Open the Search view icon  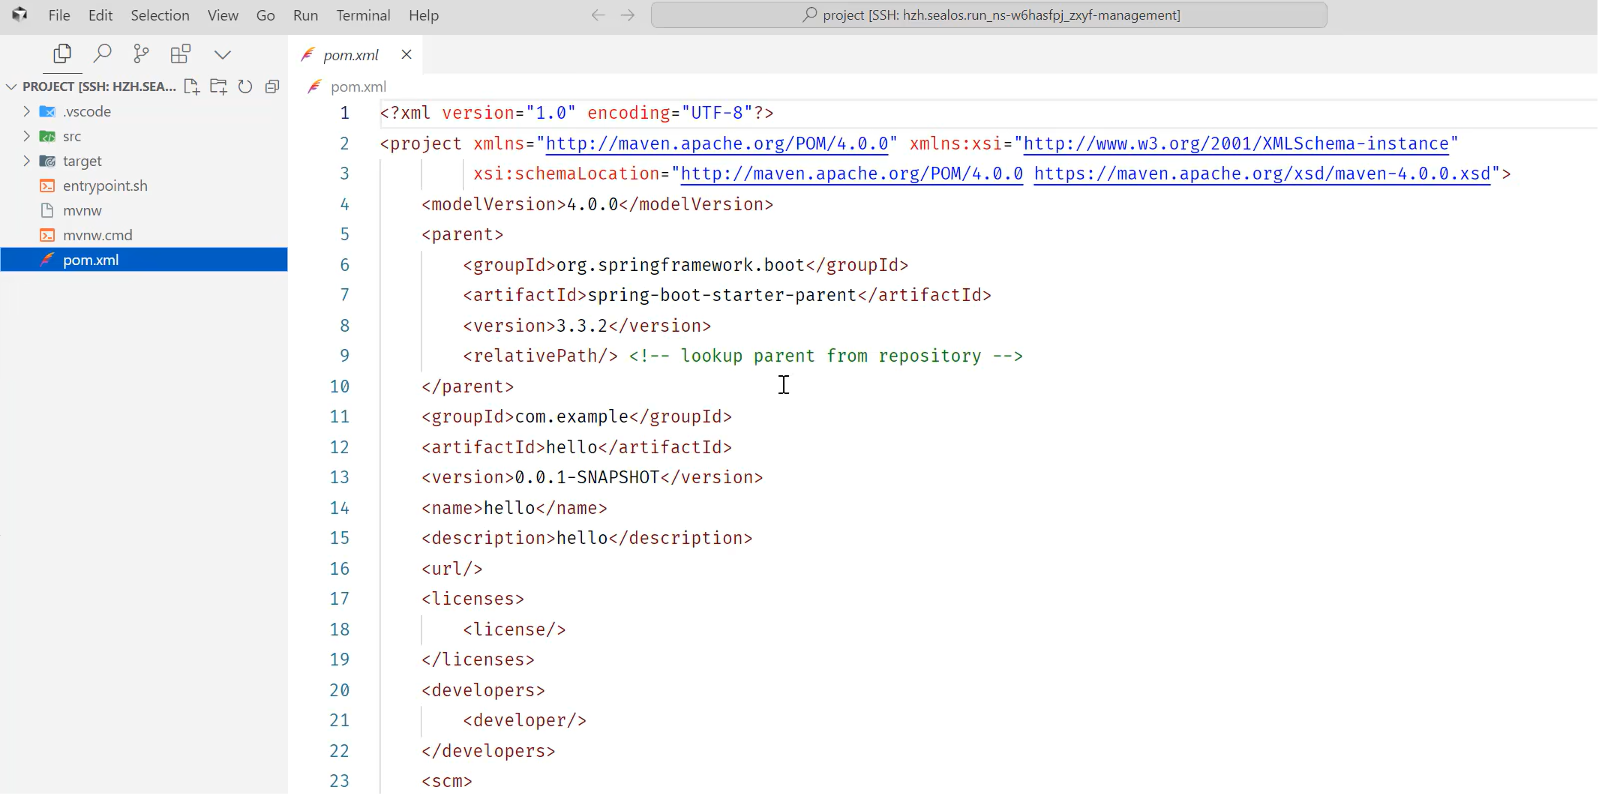point(102,54)
